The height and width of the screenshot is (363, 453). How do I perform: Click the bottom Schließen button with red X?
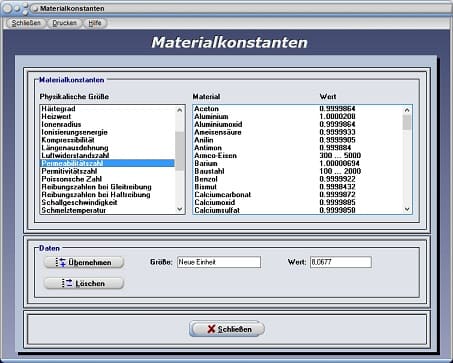click(227, 329)
